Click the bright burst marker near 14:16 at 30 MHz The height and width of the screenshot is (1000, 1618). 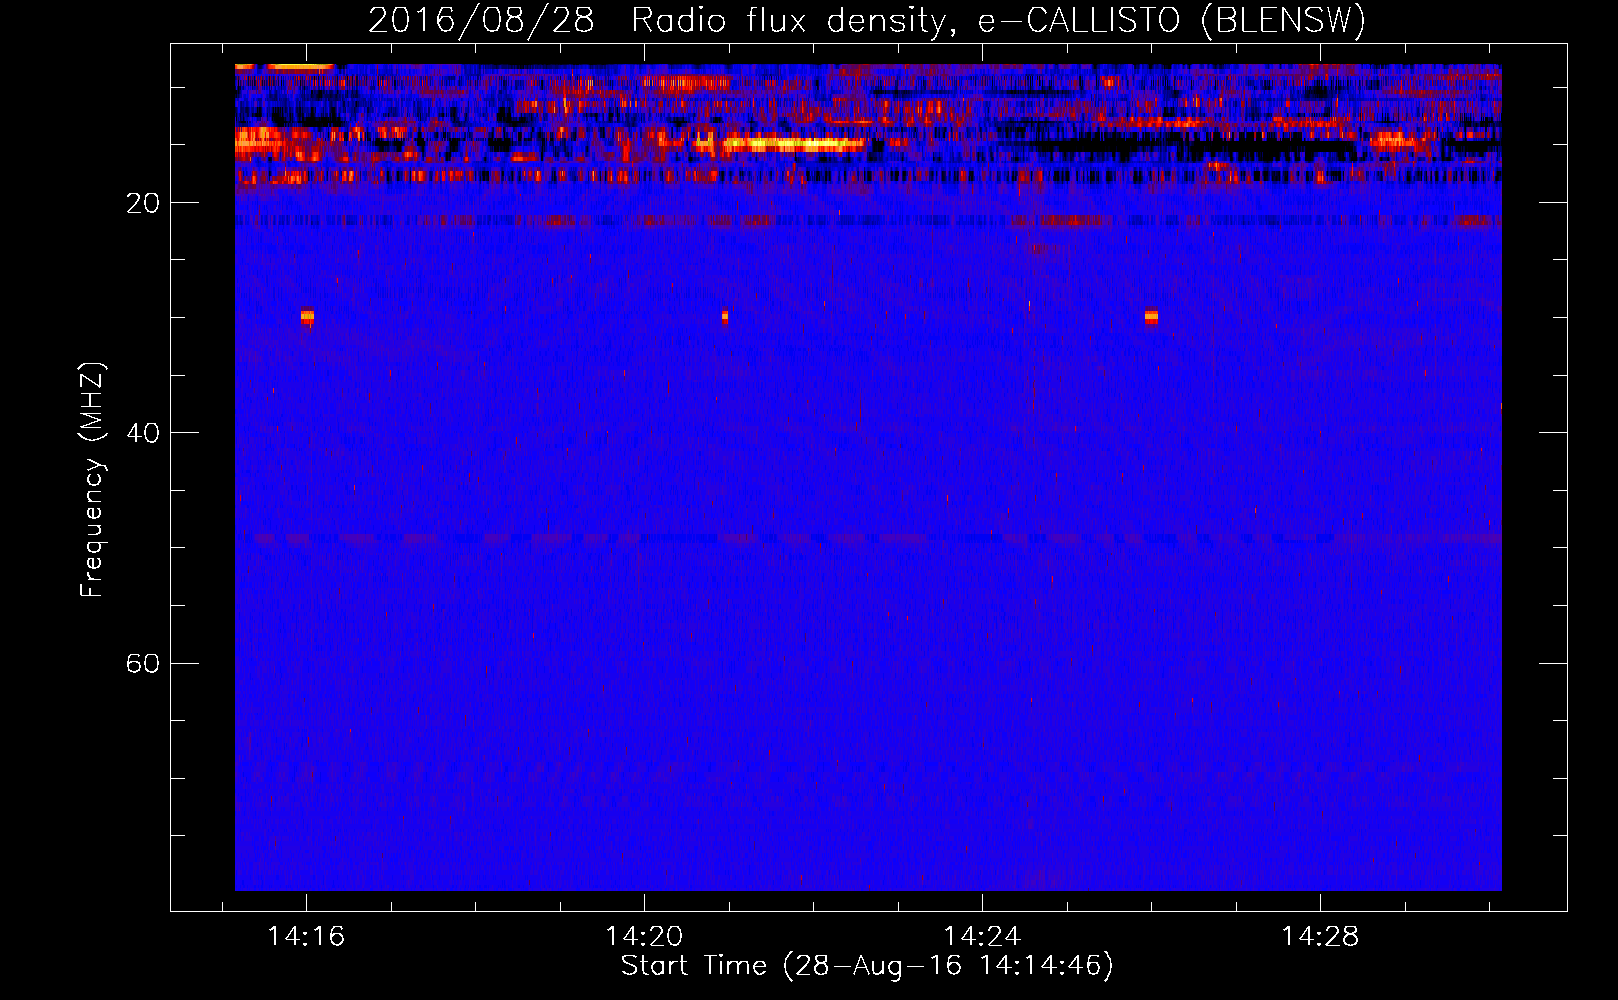tap(307, 317)
